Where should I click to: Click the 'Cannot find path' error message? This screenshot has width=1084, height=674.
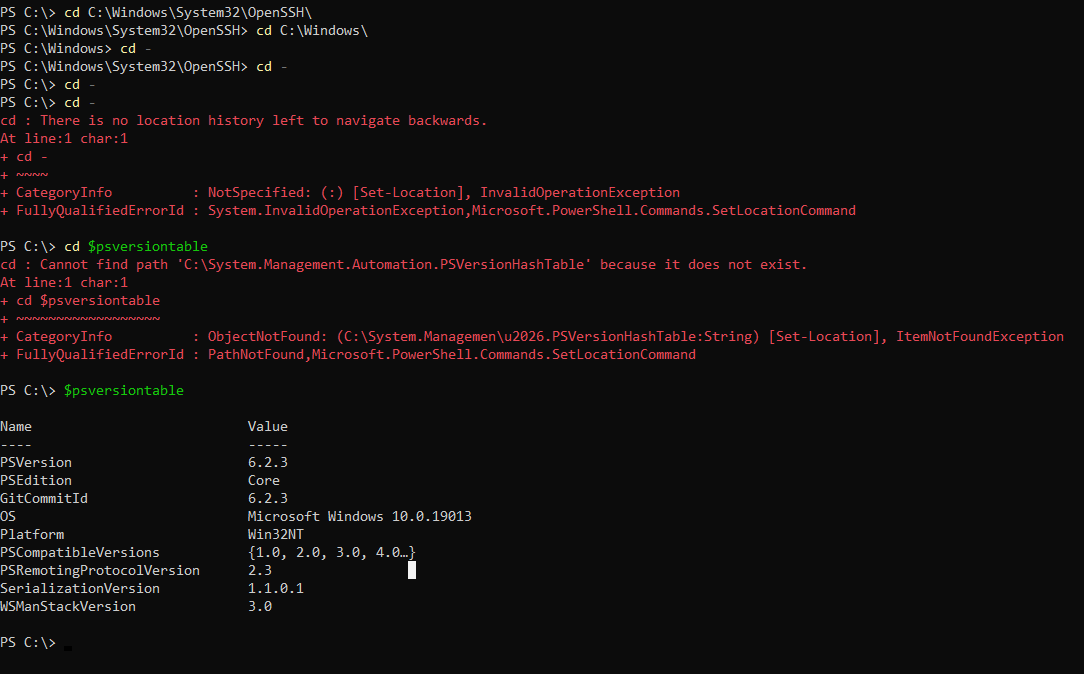click(x=404, y=264)
